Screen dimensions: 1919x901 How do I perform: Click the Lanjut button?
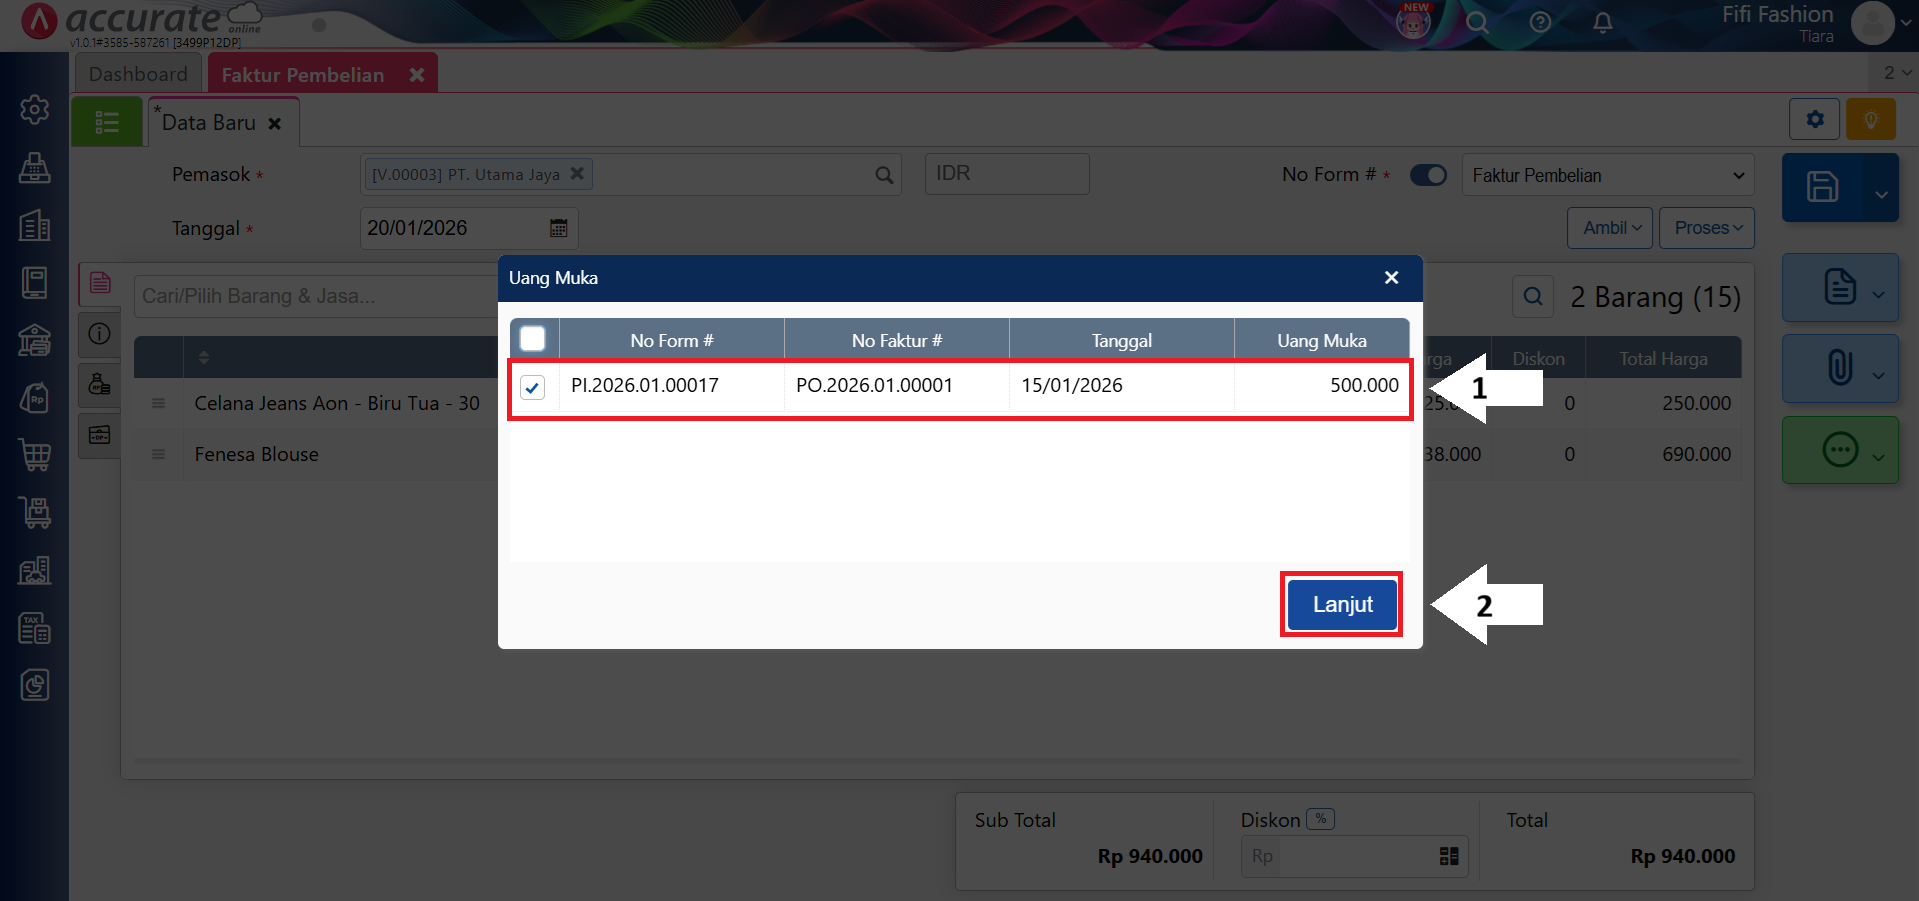(x=1341, y=605)
